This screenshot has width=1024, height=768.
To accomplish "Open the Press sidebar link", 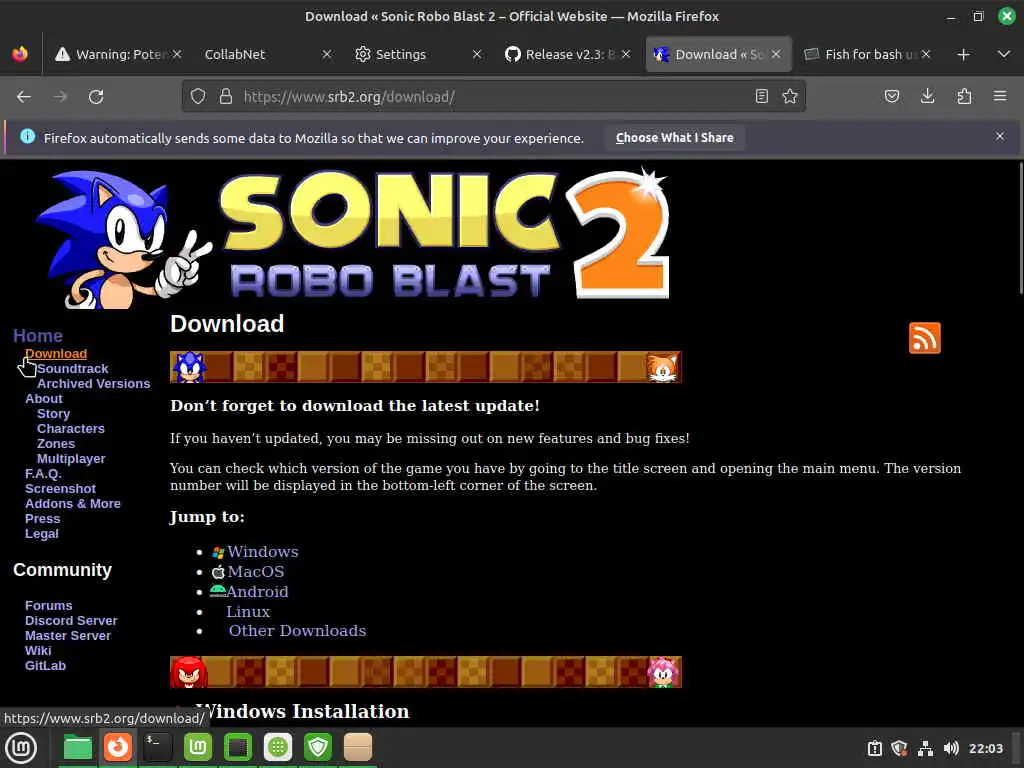I will click(42, 519).
